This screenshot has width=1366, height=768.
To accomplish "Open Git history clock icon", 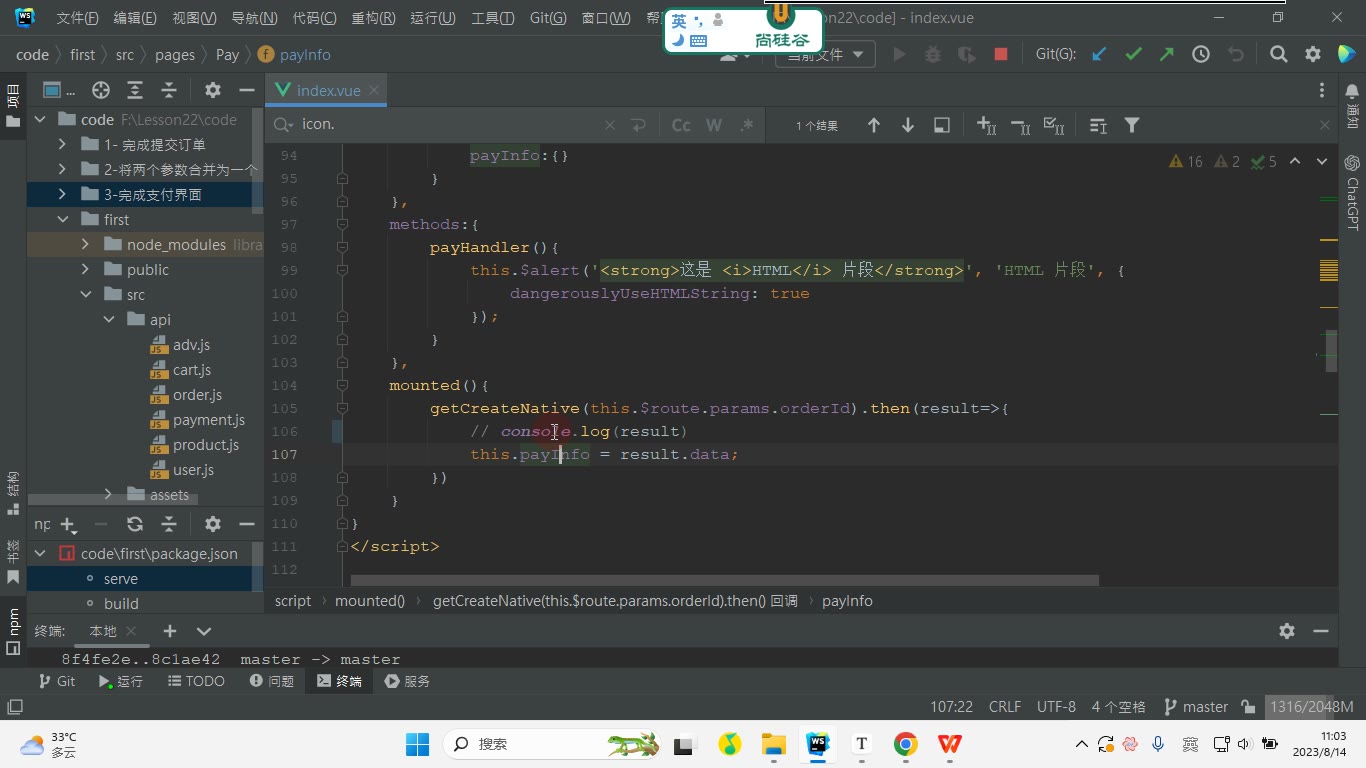I will 1201,55.
